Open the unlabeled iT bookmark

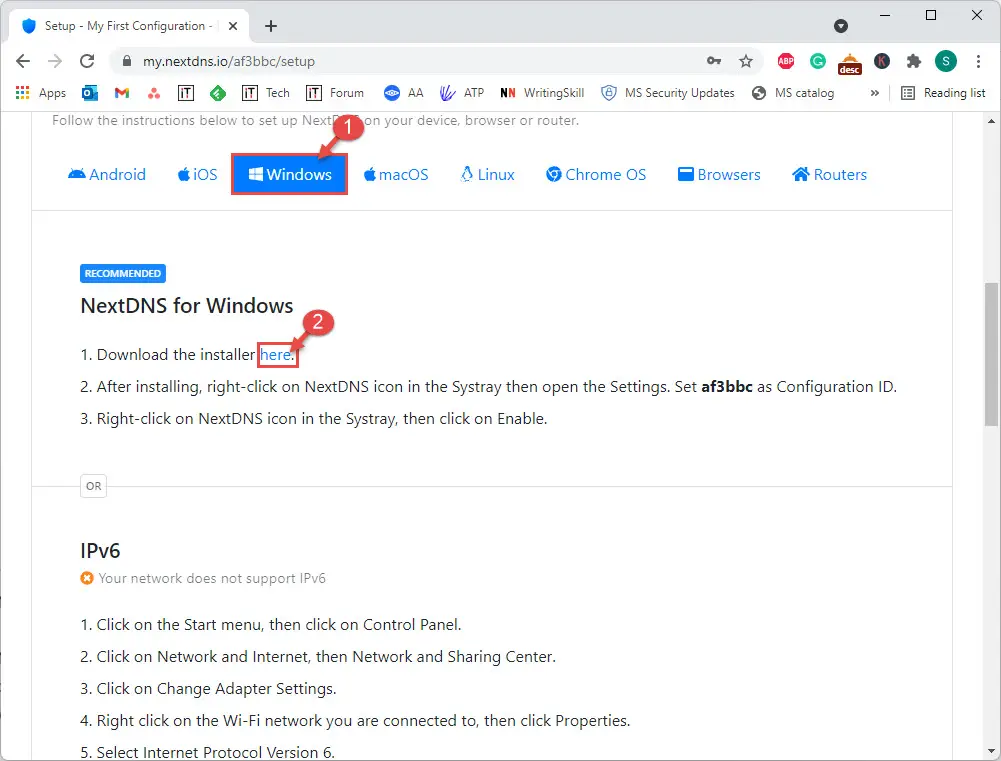tap(186, 93)
